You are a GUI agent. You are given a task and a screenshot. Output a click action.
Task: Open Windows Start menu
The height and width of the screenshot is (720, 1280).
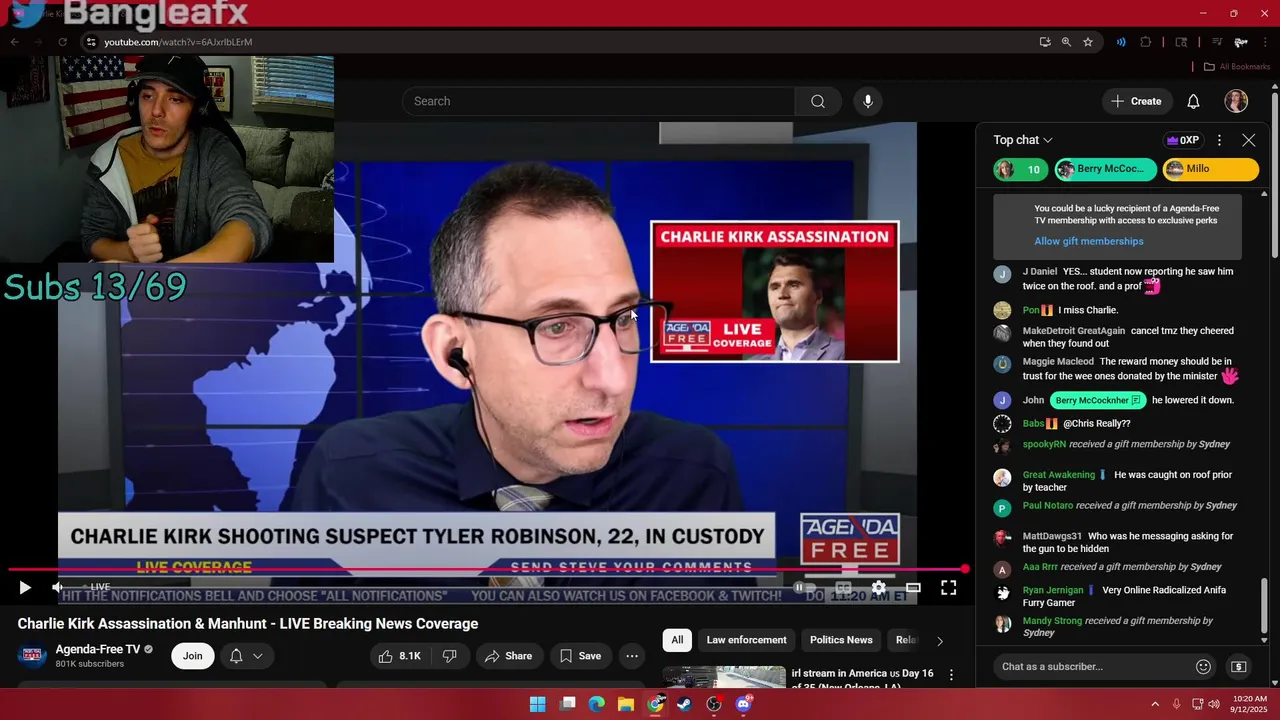pos(537,704)
